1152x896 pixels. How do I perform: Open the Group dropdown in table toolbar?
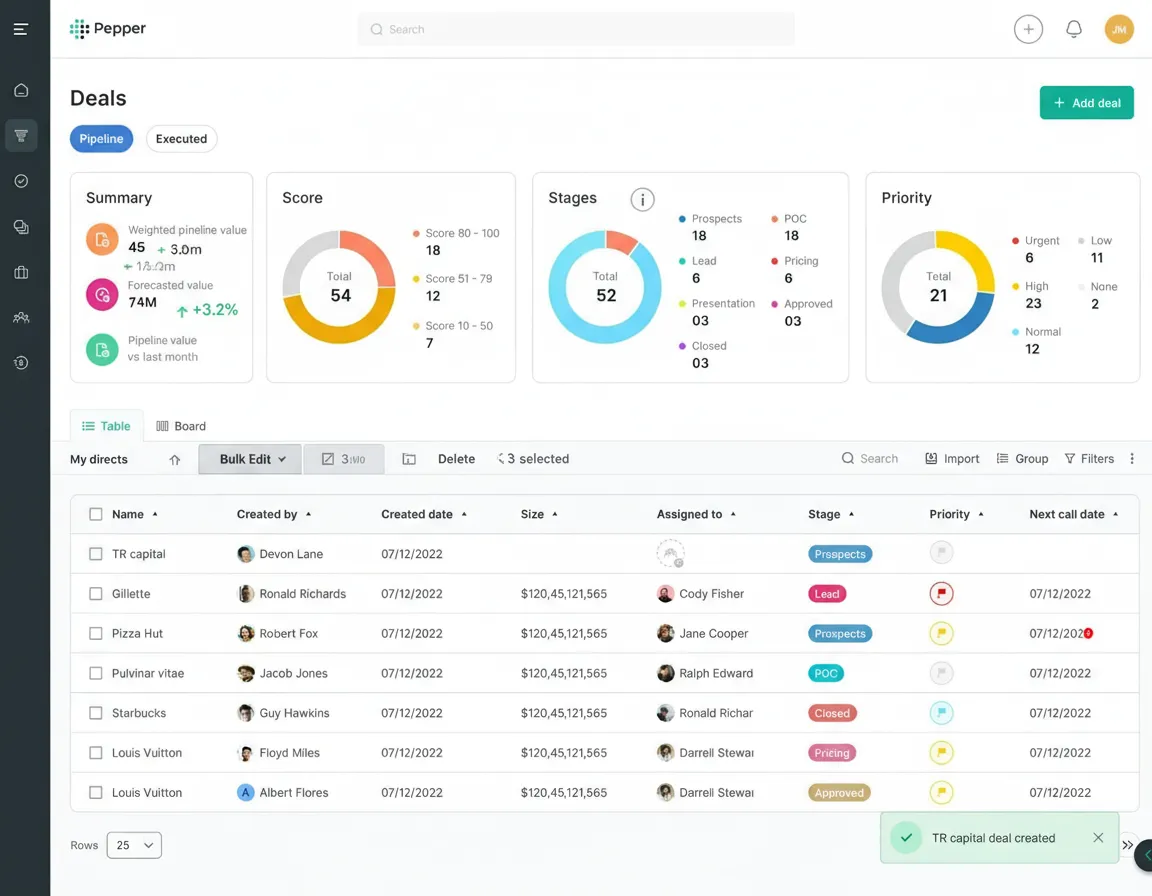(x=1022, y=458)
